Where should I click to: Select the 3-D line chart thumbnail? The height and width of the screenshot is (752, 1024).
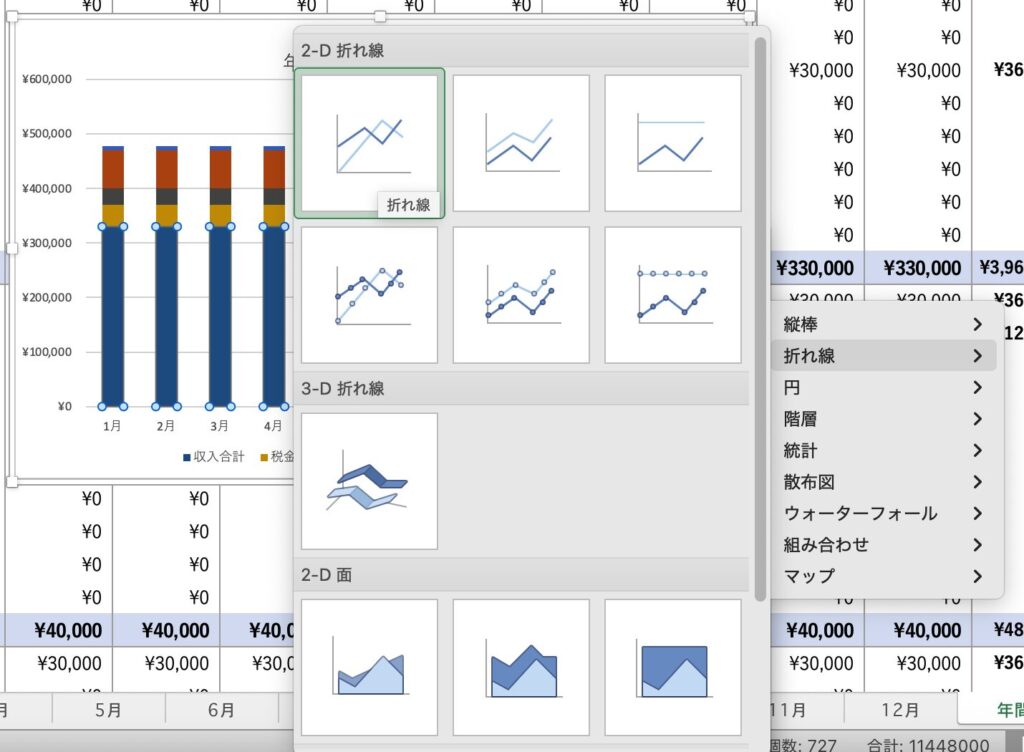point(369,481)
